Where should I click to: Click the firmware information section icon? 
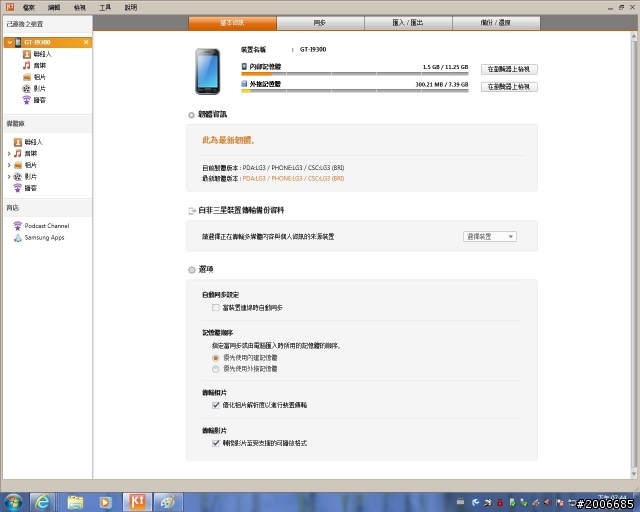coord(191,115)
